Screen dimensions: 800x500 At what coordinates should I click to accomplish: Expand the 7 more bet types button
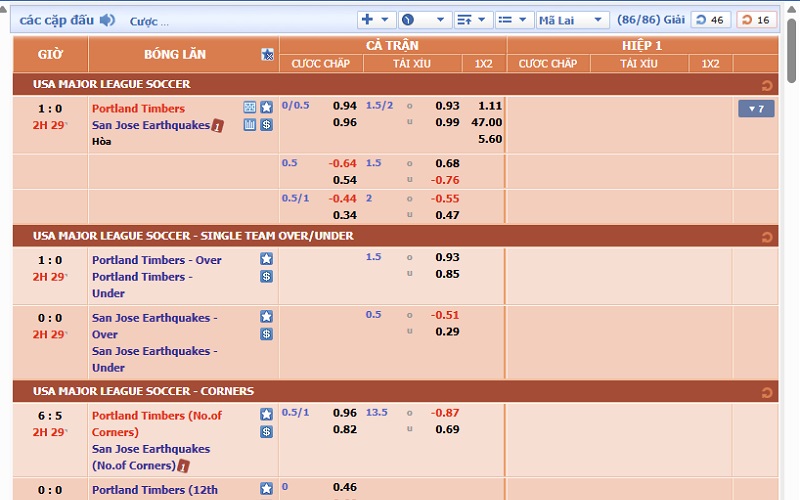756,109
